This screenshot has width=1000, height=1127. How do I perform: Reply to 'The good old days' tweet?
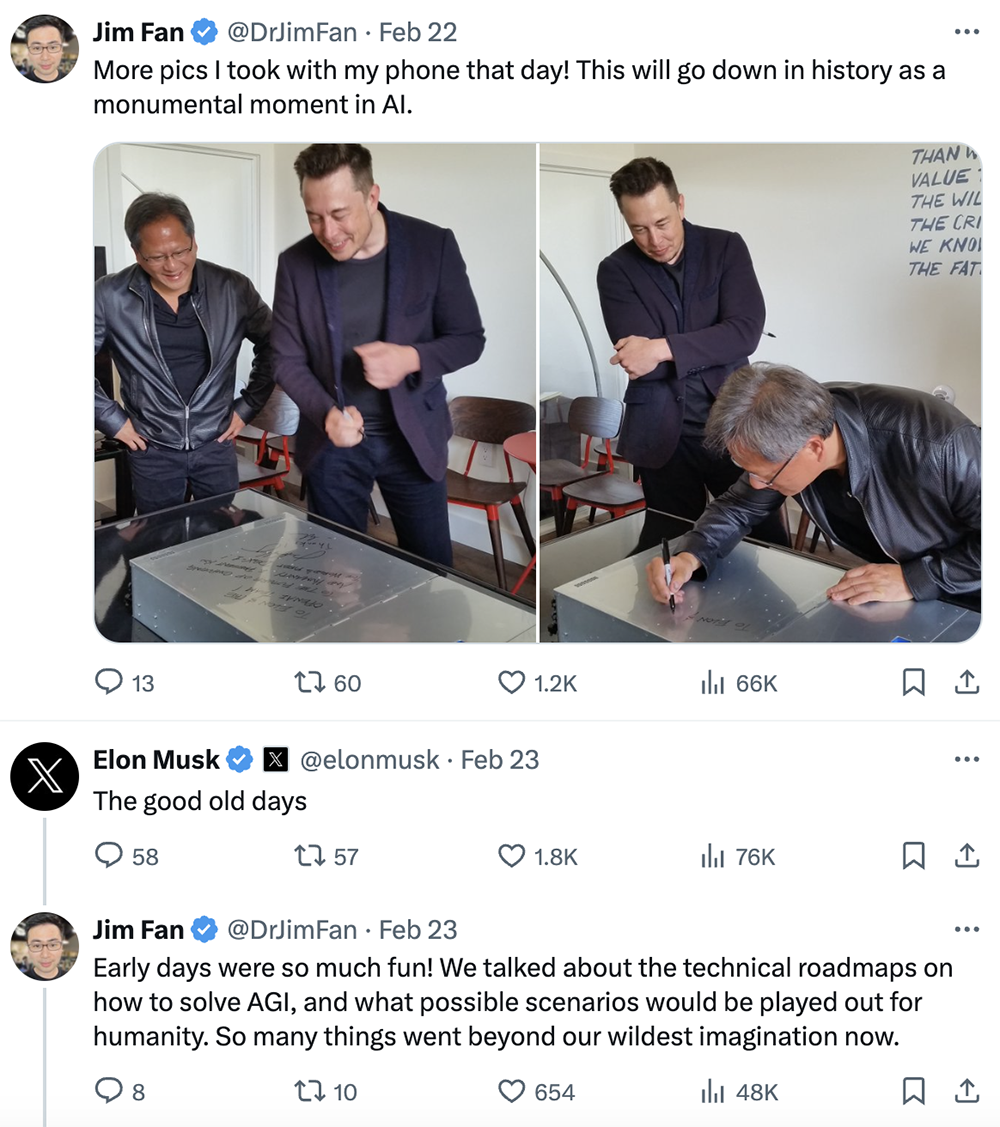(108, 856)
